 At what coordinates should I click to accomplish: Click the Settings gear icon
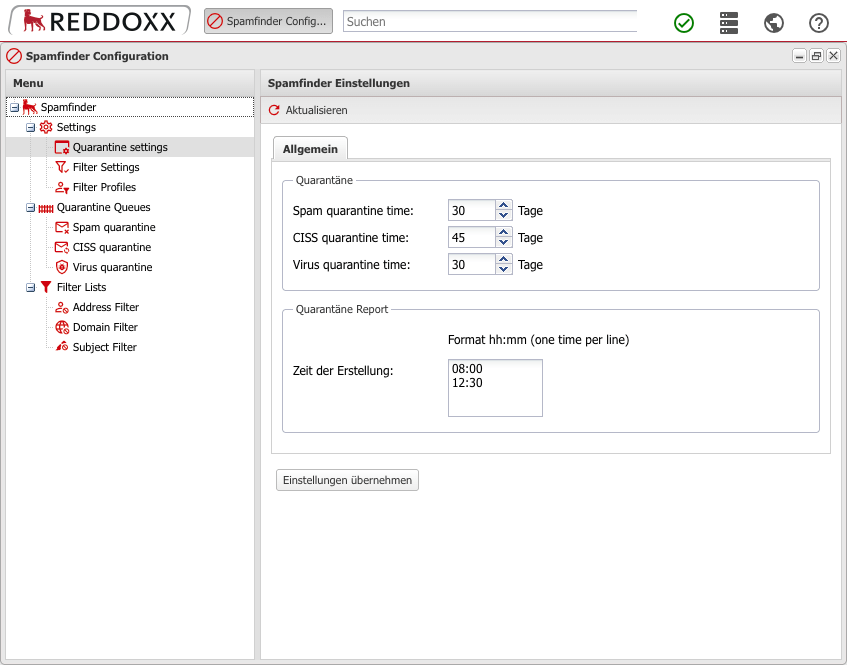coord(46,127)
